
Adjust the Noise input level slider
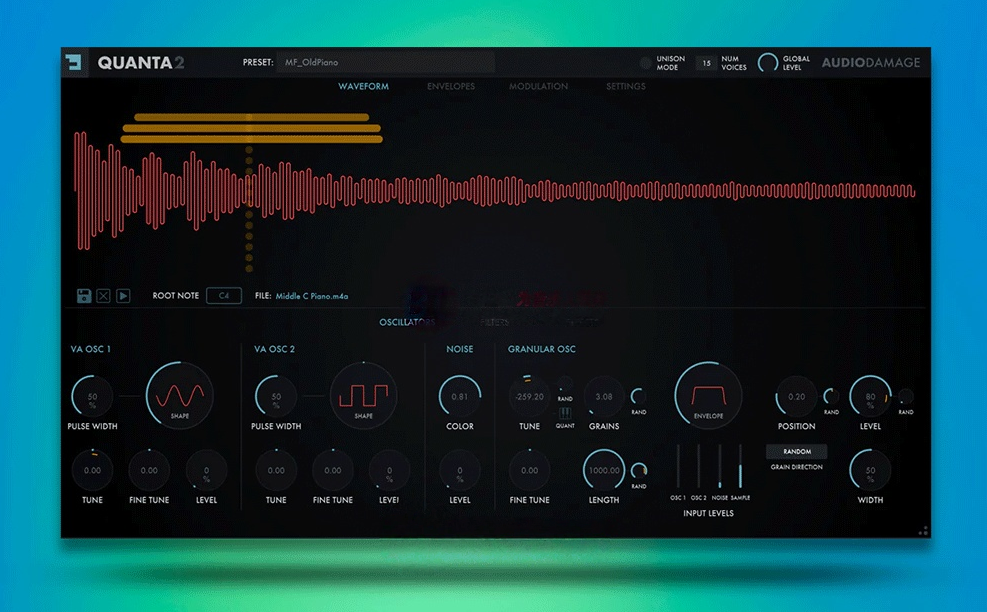(x=719, y=466)
